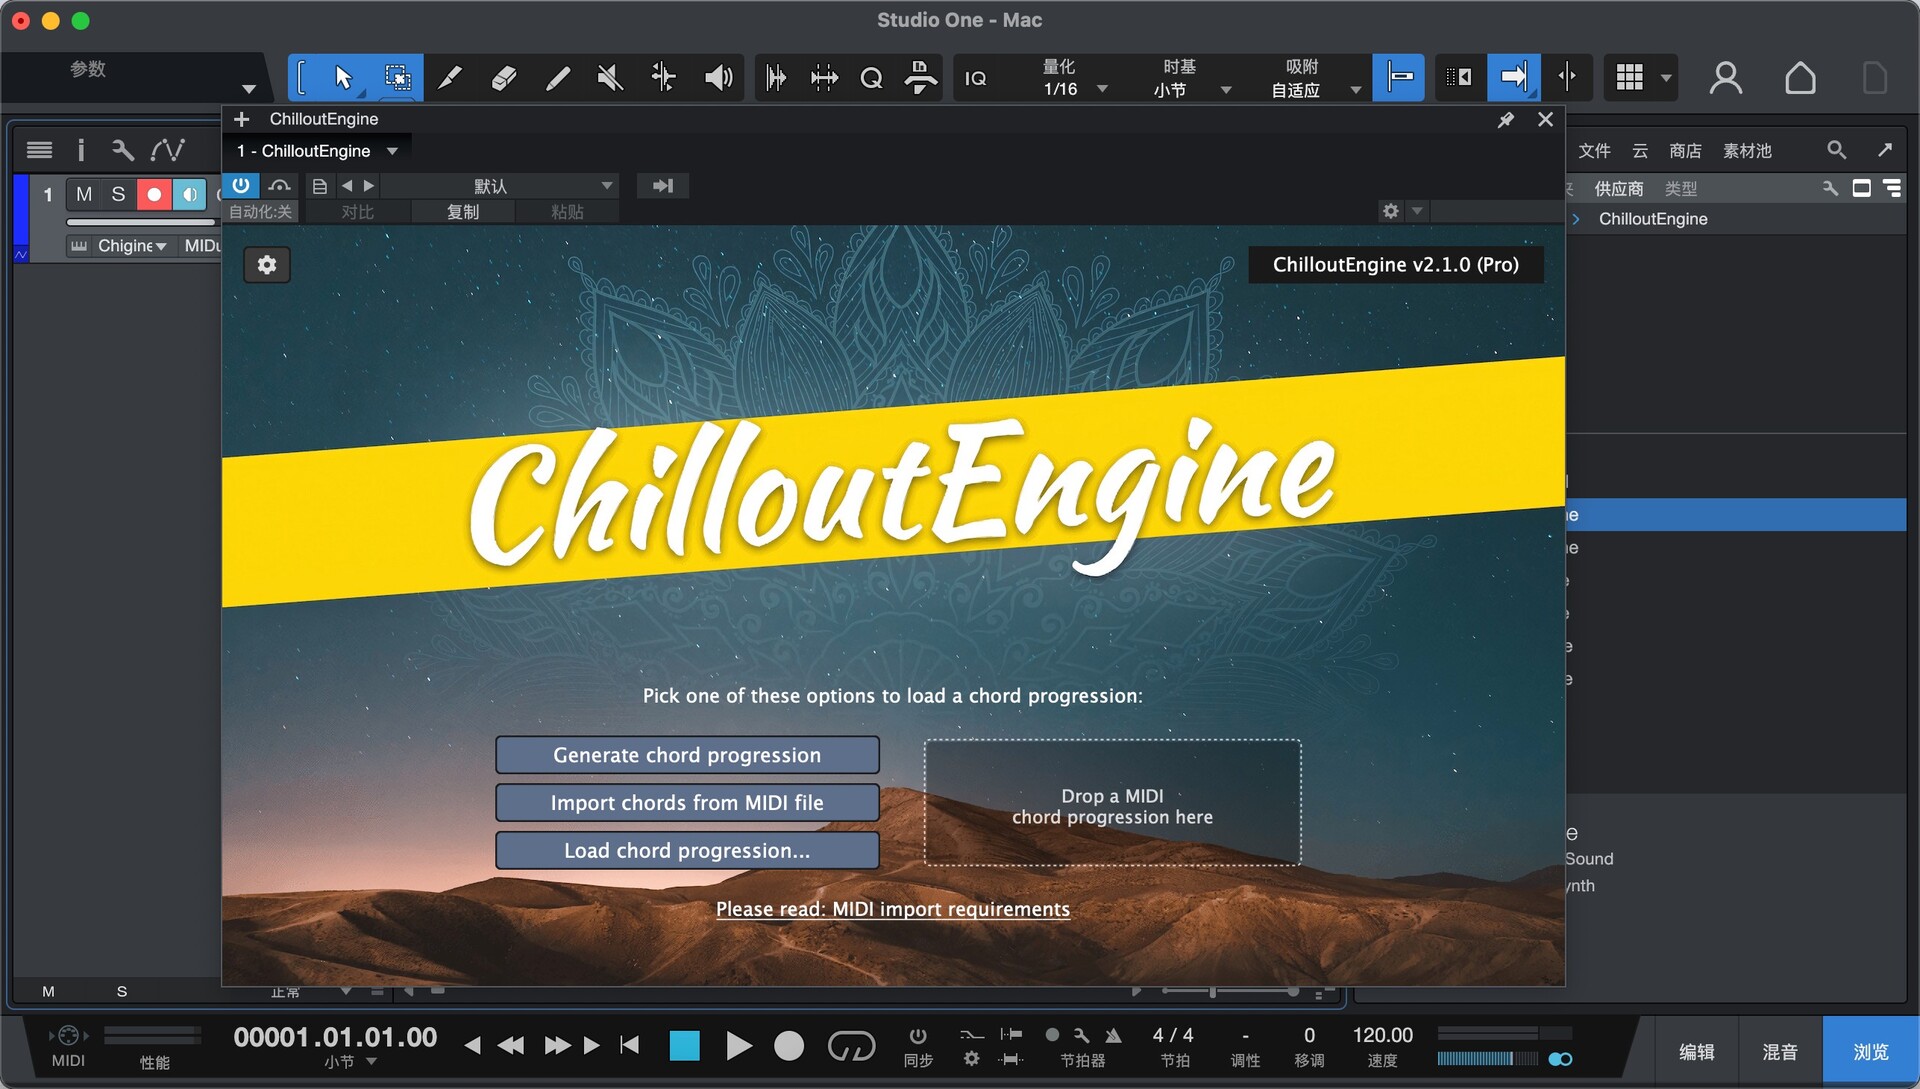Open the track inspector i icon
Screen dimensions: 1920x1089
click(81, 150)
